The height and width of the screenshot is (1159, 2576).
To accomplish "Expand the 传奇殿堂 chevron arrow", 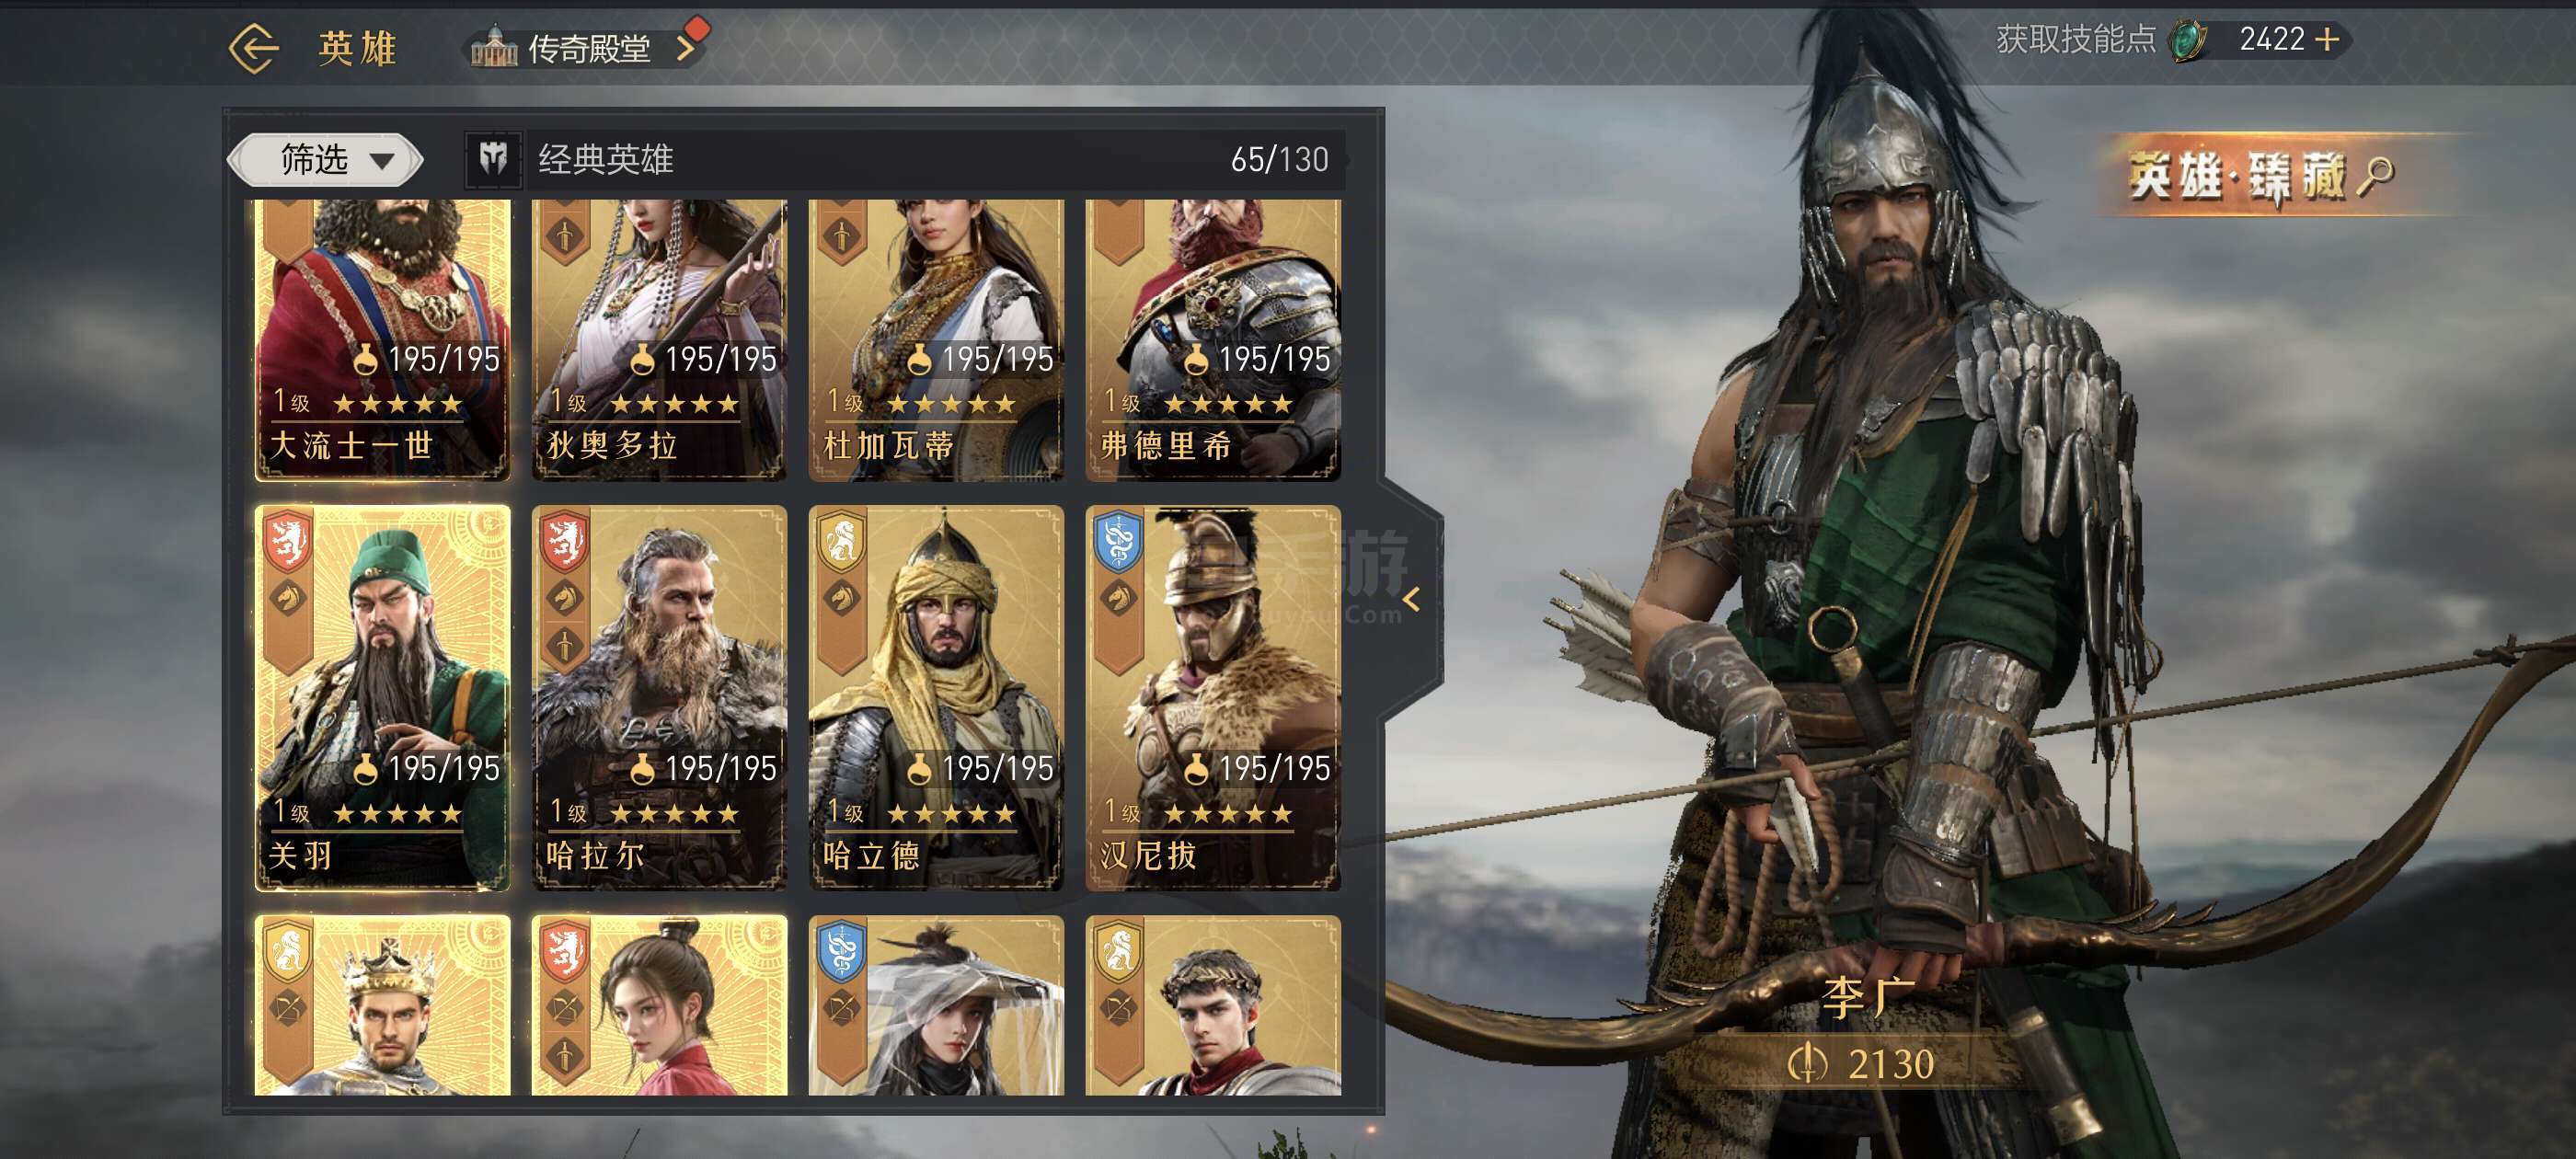I will (x=685, y=49).
